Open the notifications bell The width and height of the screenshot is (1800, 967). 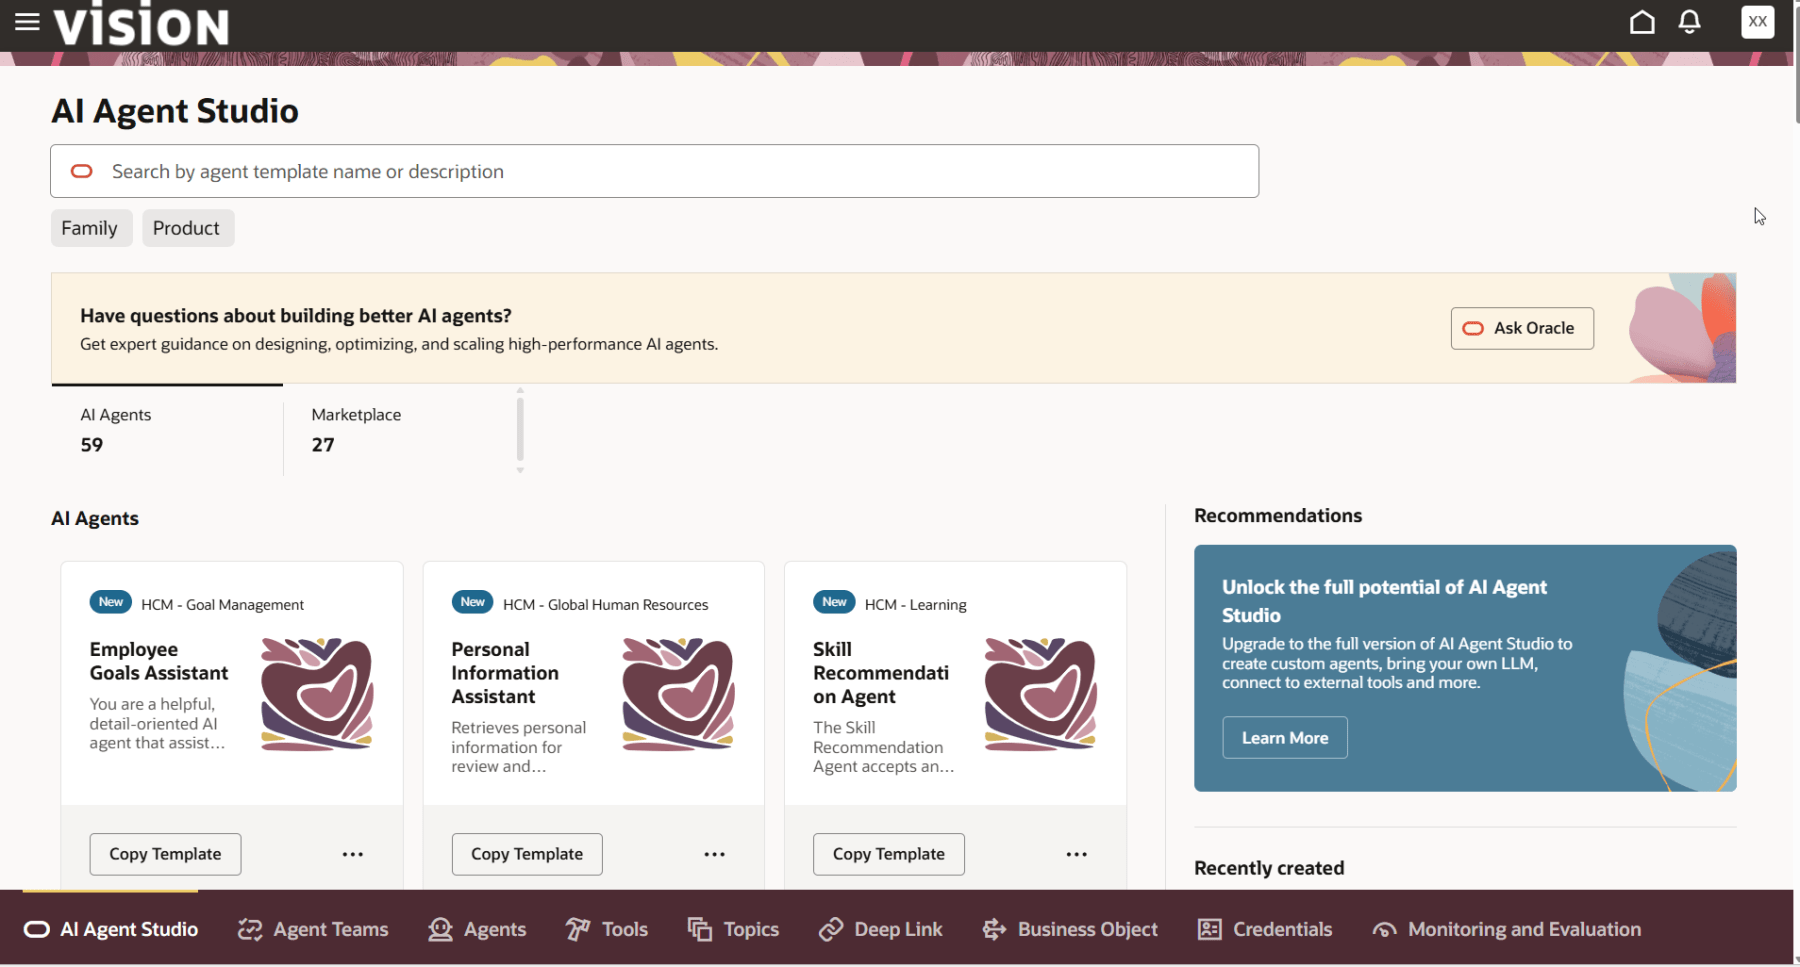[1689, 22]
